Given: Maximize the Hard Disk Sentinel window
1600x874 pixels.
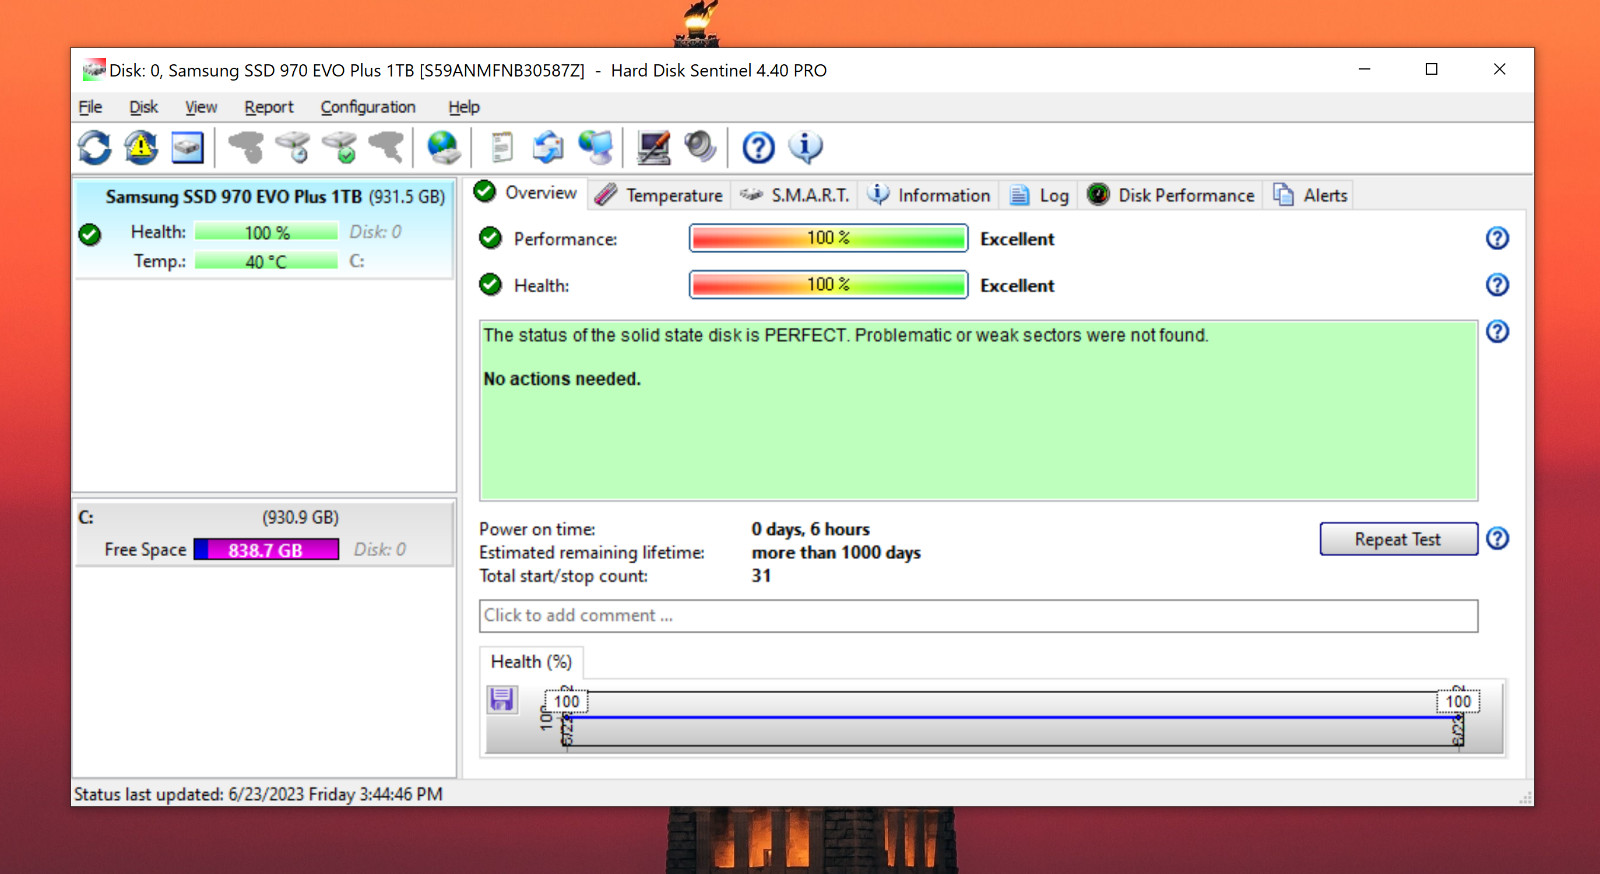Looking at the screenshot, I should click(x=1431, y=69).
